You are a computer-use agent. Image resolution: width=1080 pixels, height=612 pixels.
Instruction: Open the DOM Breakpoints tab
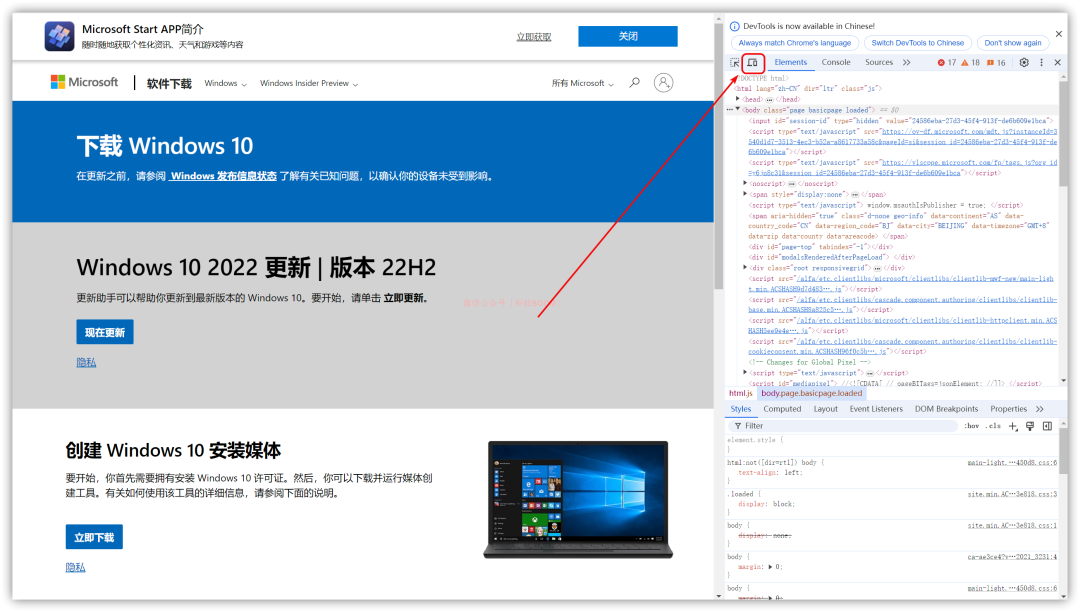(x=946, y=409)
